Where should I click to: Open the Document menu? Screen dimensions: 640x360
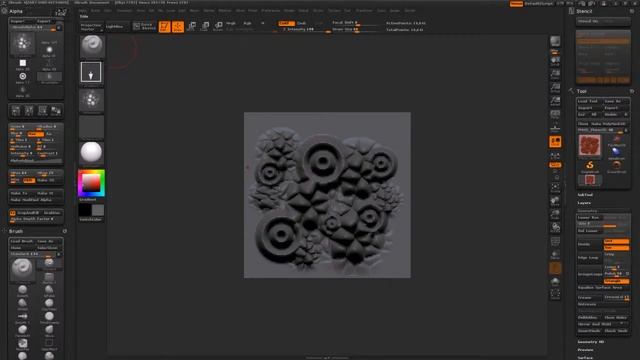124,11
